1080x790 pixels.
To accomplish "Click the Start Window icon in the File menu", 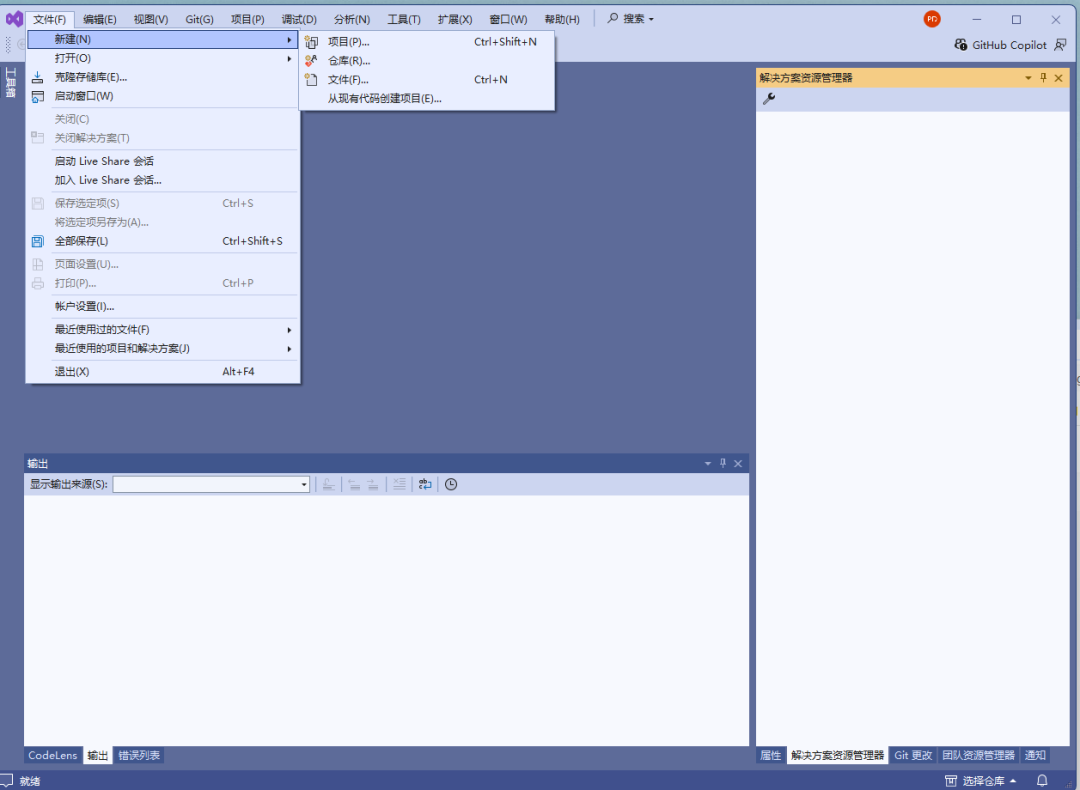I will [x=37, y=96].
